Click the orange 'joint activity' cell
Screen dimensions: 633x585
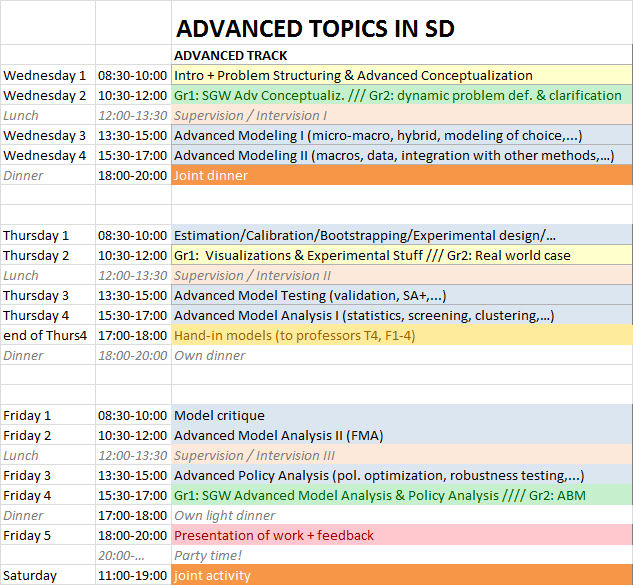(402, 575)
